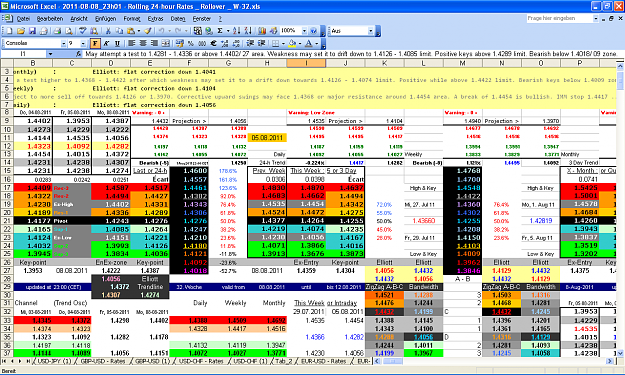This screenshot has height=375, width=625.
Task: Switch to the USD-JPY (1) sheet tab
Action: [54, 361]
